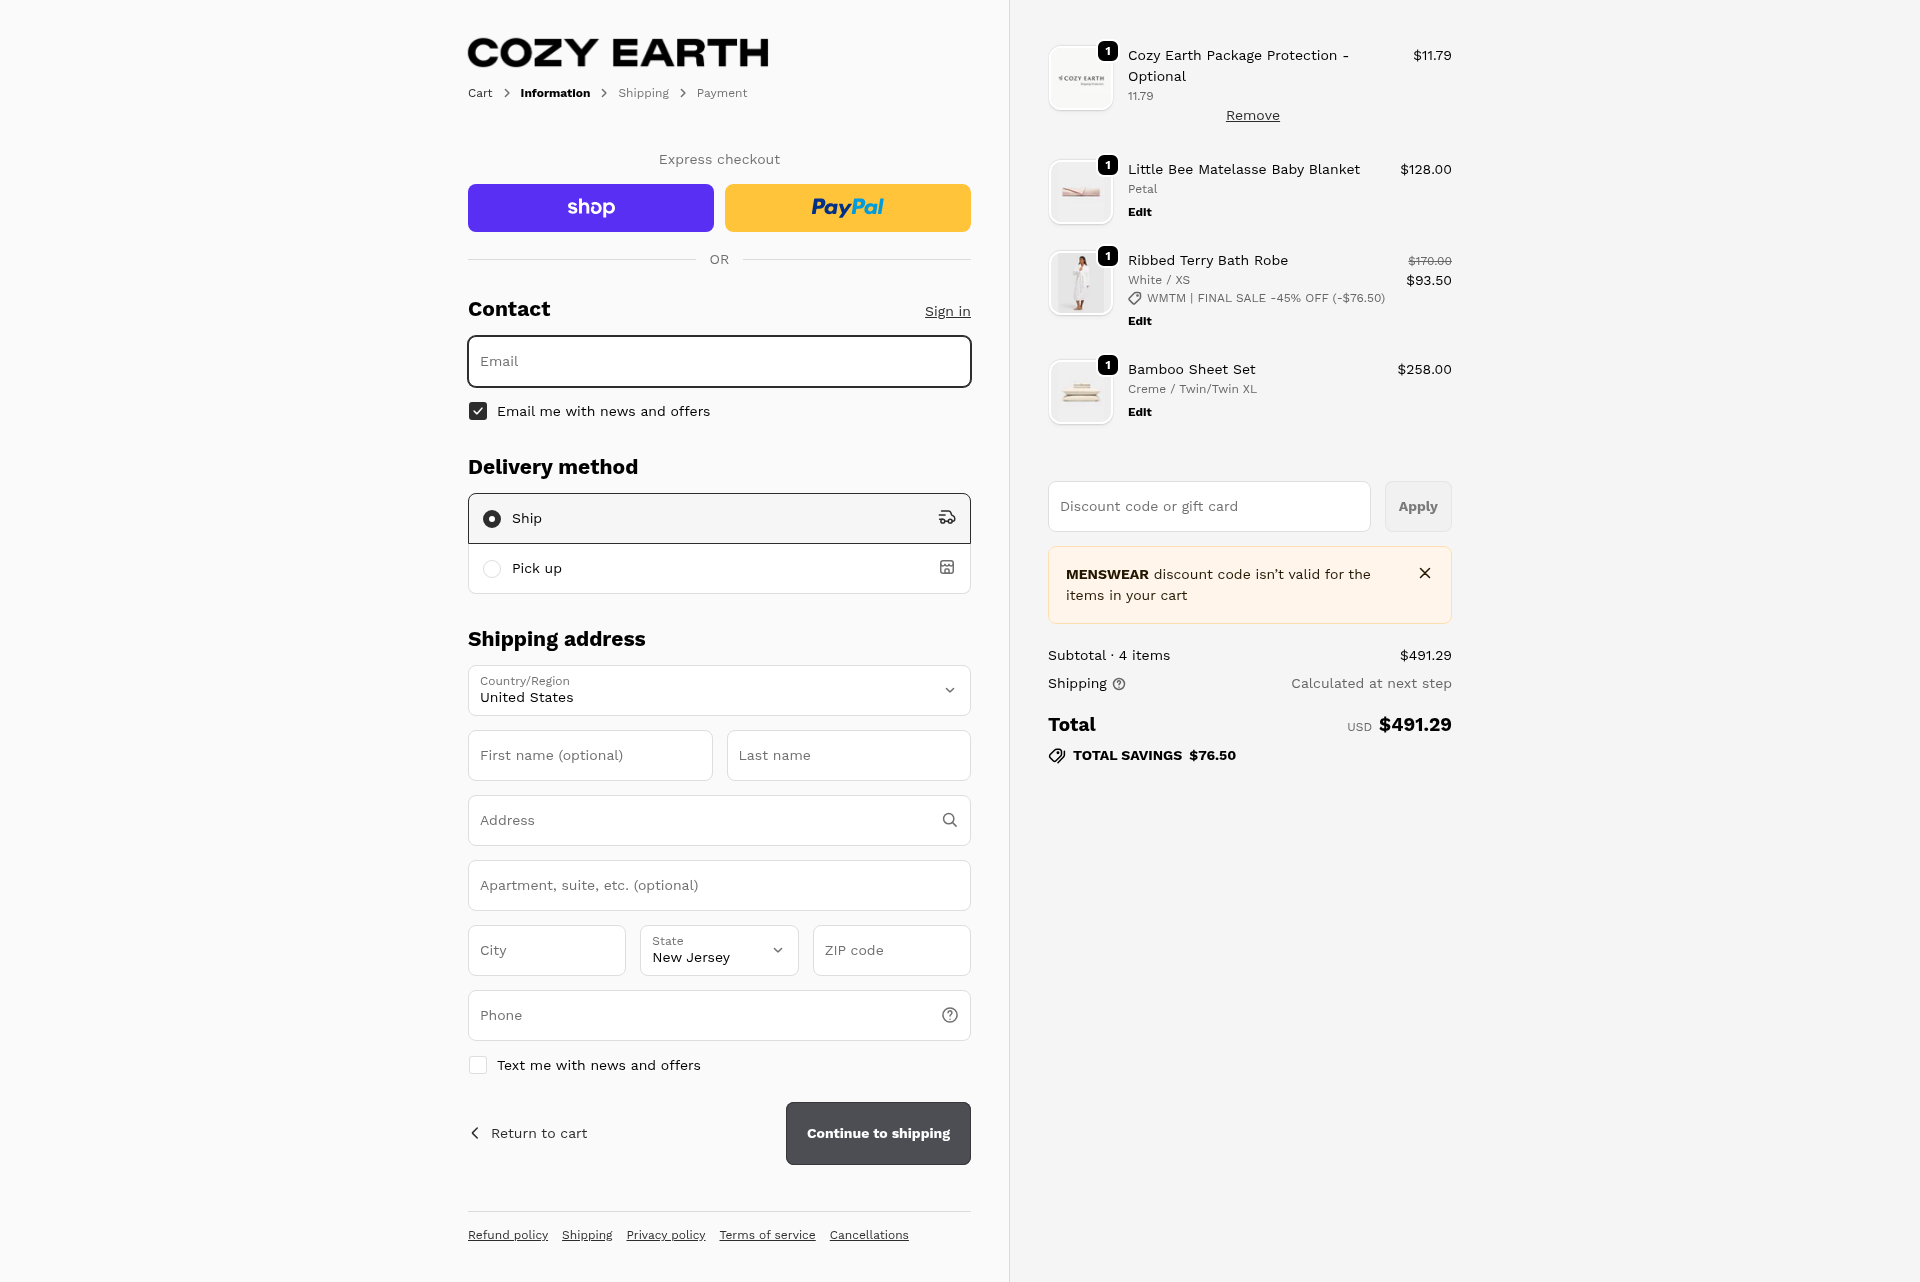Click the back chevron beside Return to cart
The image size is (1920, 1282).
pos(475,1133)
